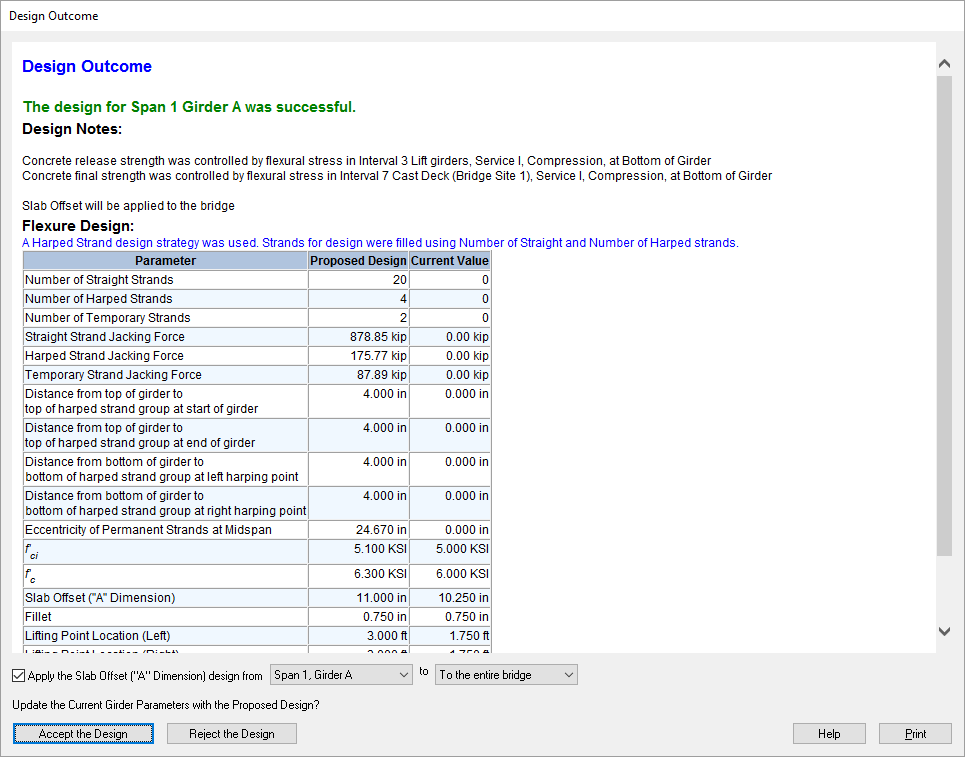965x757 pixels.
Task: Click the Accept the Design button
Action: 83,734
